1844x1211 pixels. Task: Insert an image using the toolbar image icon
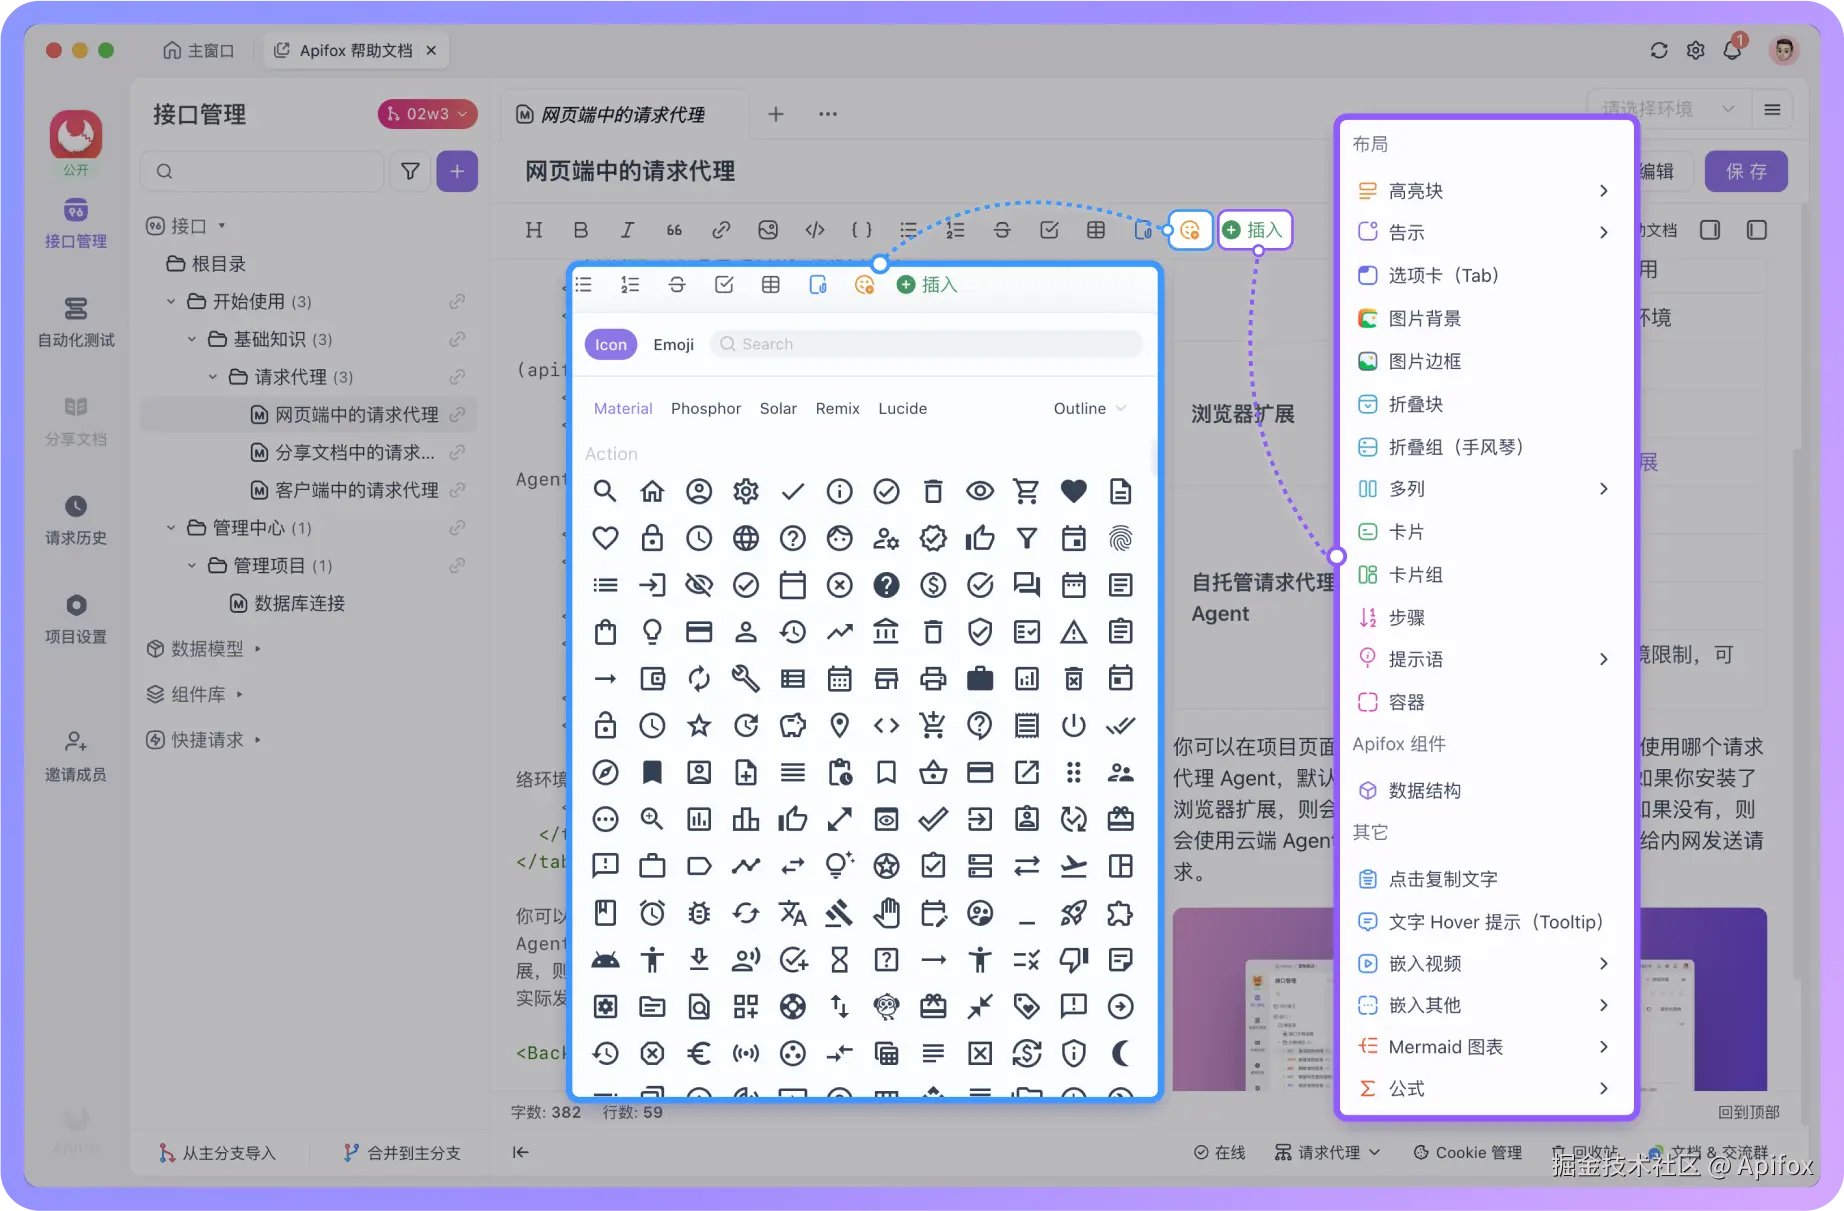tap(768, 229)
